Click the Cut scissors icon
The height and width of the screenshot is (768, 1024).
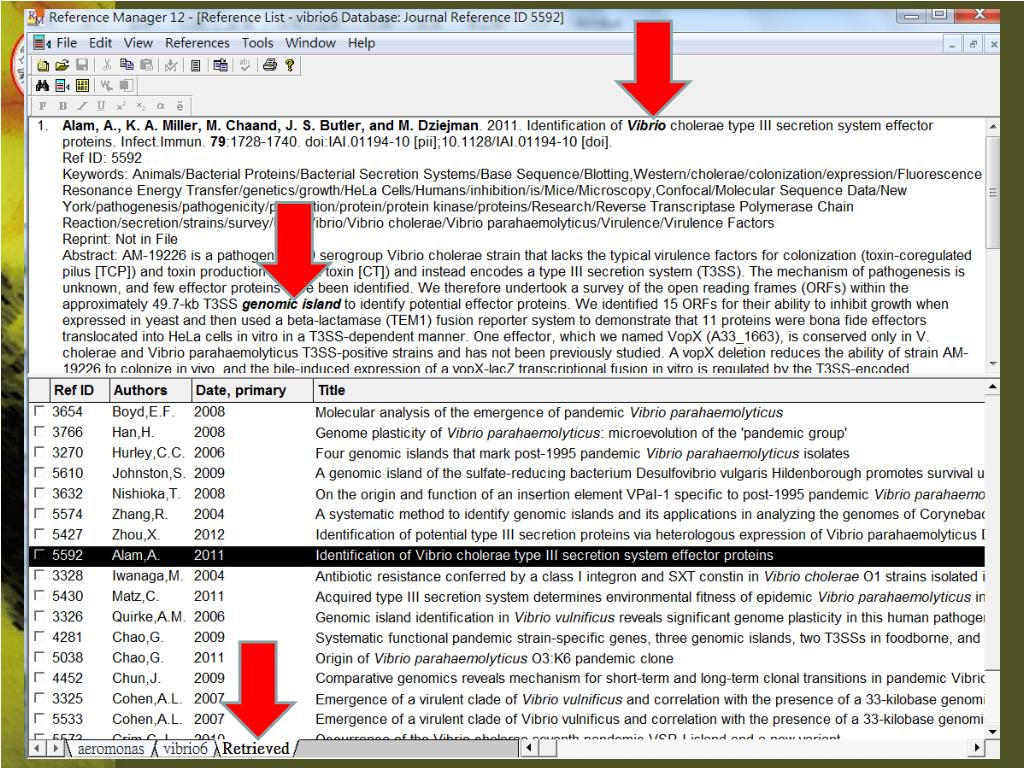pos(106,65)
